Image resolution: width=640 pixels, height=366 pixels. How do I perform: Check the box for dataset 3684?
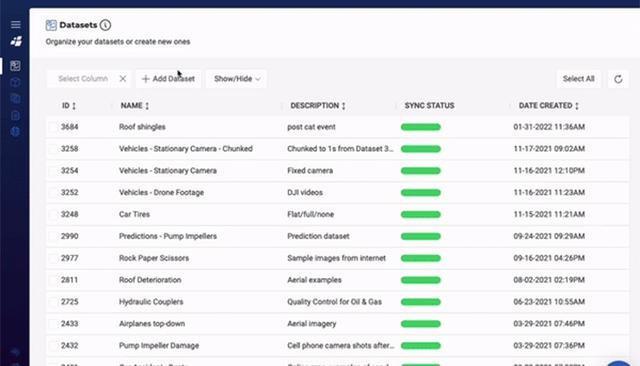point(53,127)
